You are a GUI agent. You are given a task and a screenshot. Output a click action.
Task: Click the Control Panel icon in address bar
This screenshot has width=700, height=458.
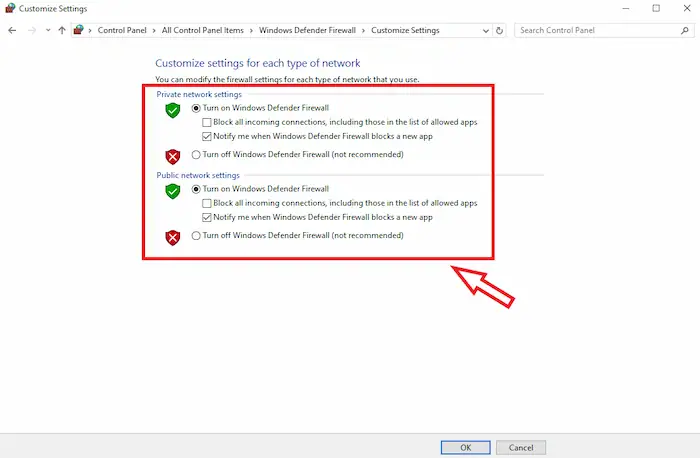(79, 30)
